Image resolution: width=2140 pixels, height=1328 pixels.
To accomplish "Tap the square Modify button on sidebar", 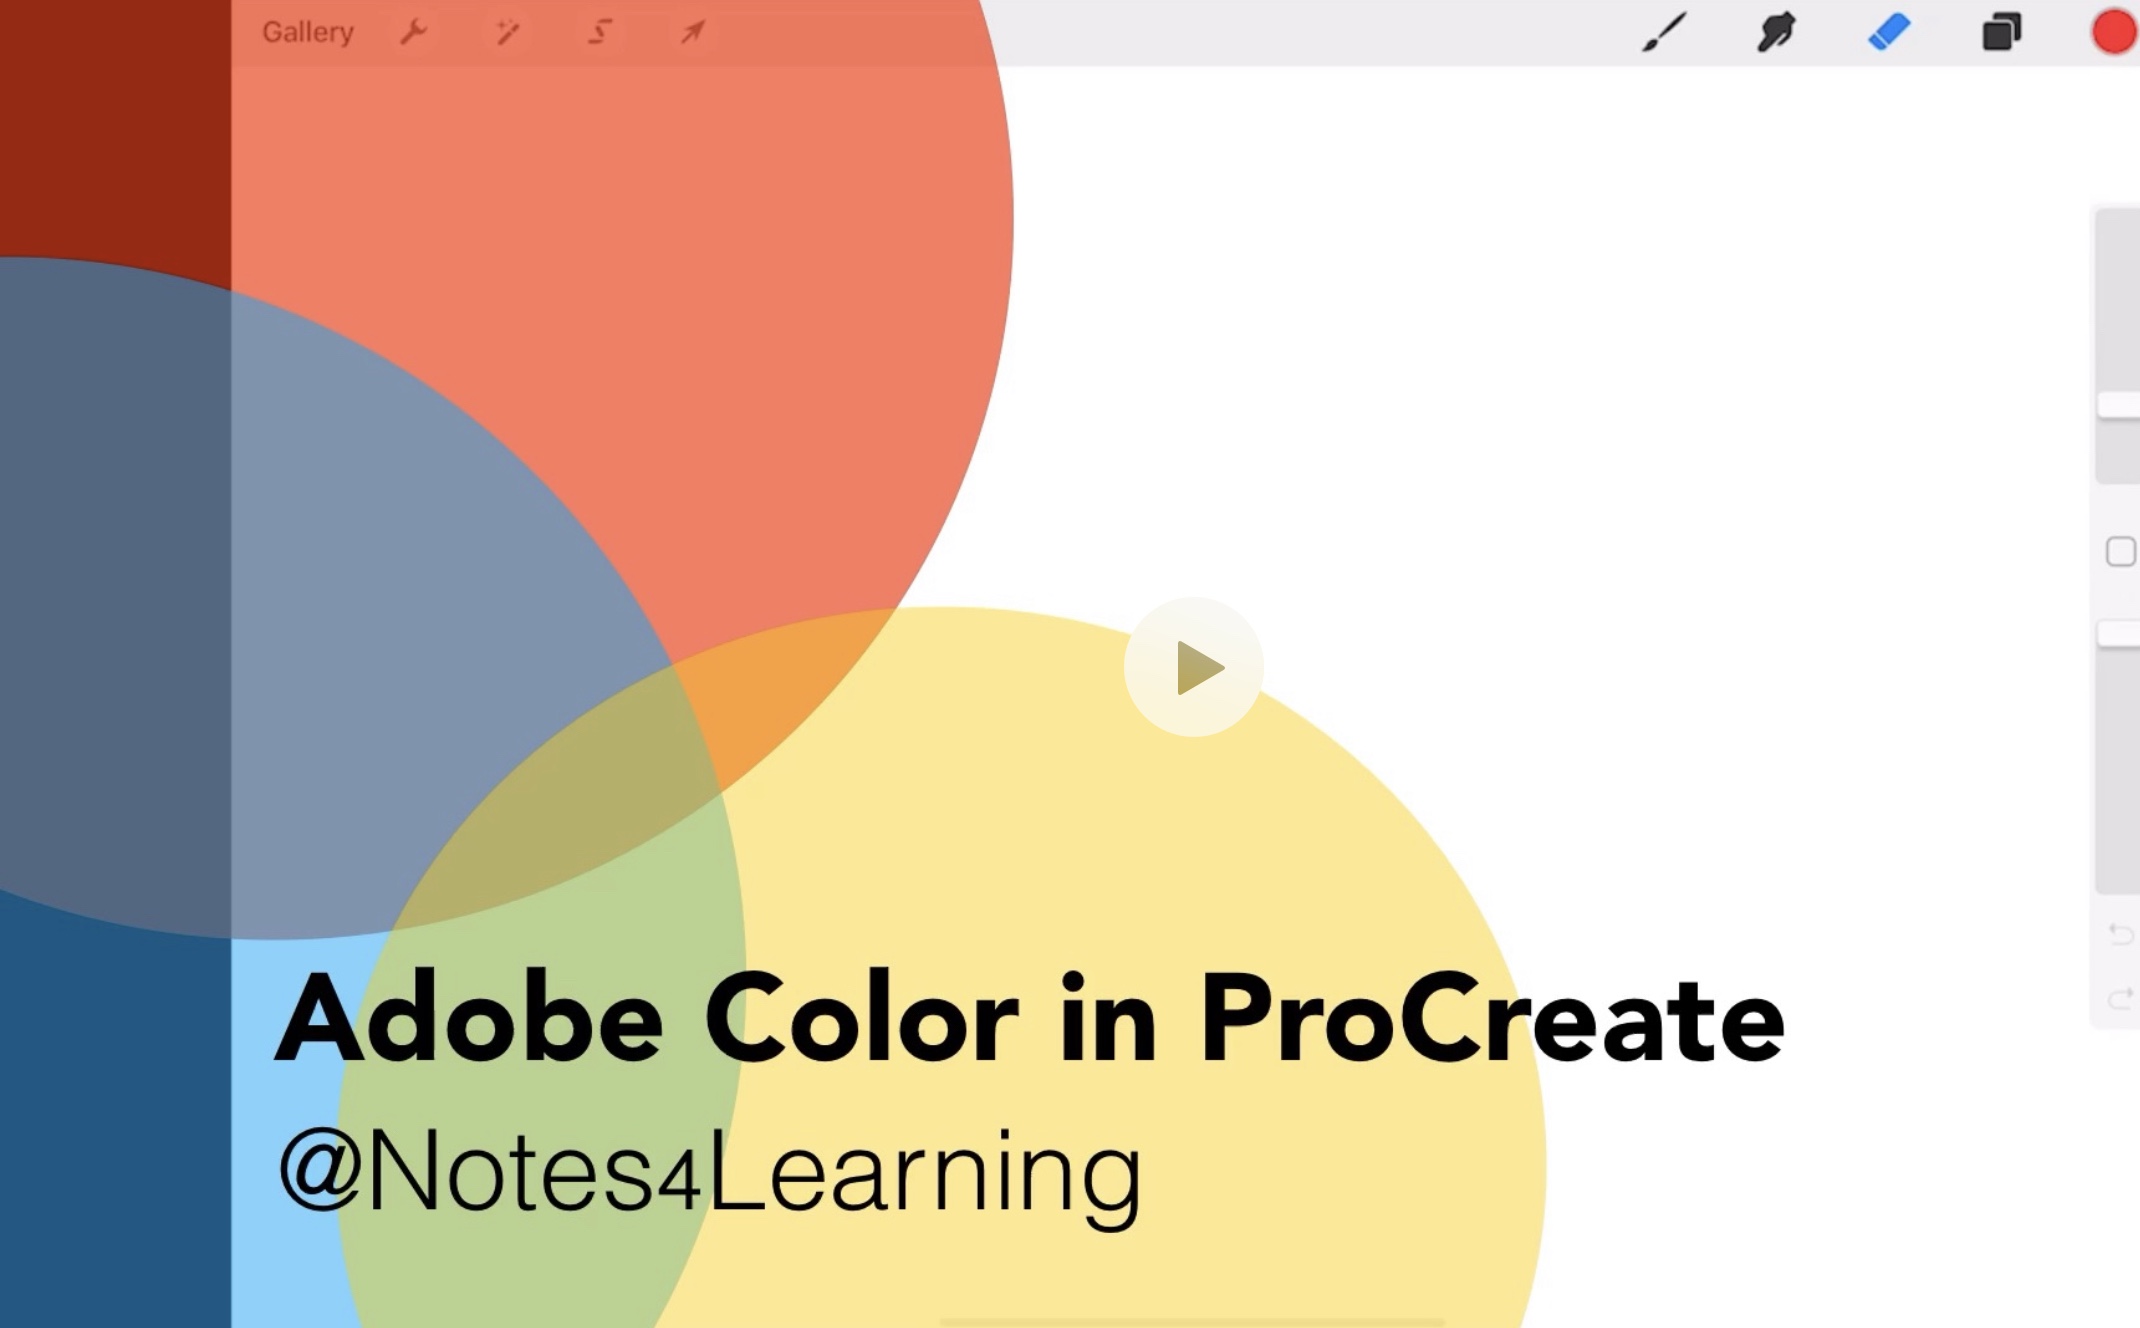I will 2120,552.
